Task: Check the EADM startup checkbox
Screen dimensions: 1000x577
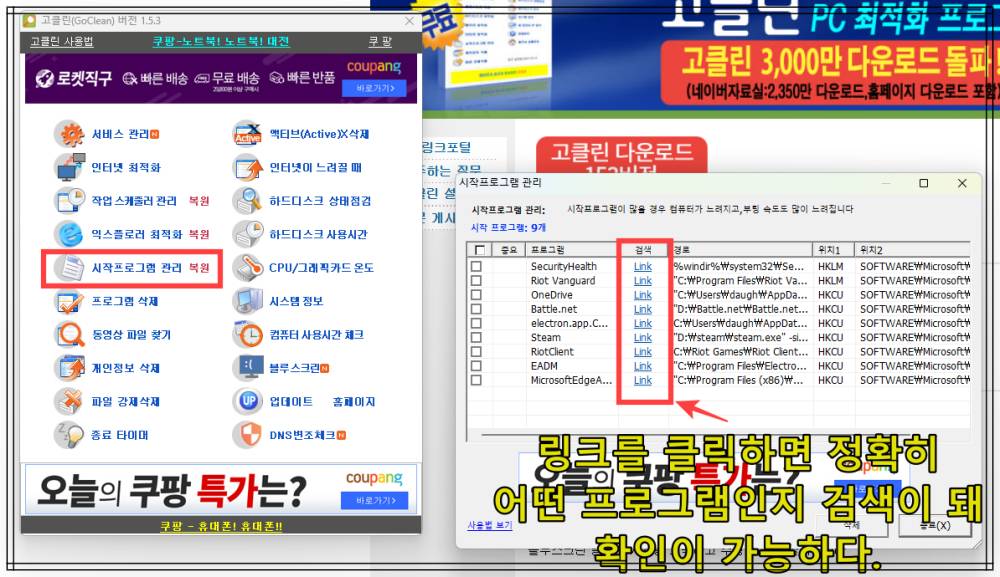Action: pyautogui.click(x=476, y=366)
